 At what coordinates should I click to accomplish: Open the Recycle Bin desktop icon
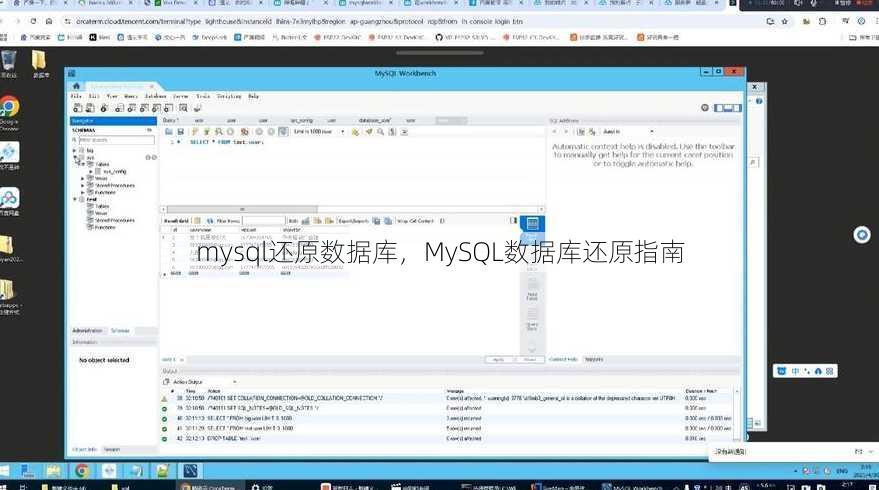tap(8, 63)
